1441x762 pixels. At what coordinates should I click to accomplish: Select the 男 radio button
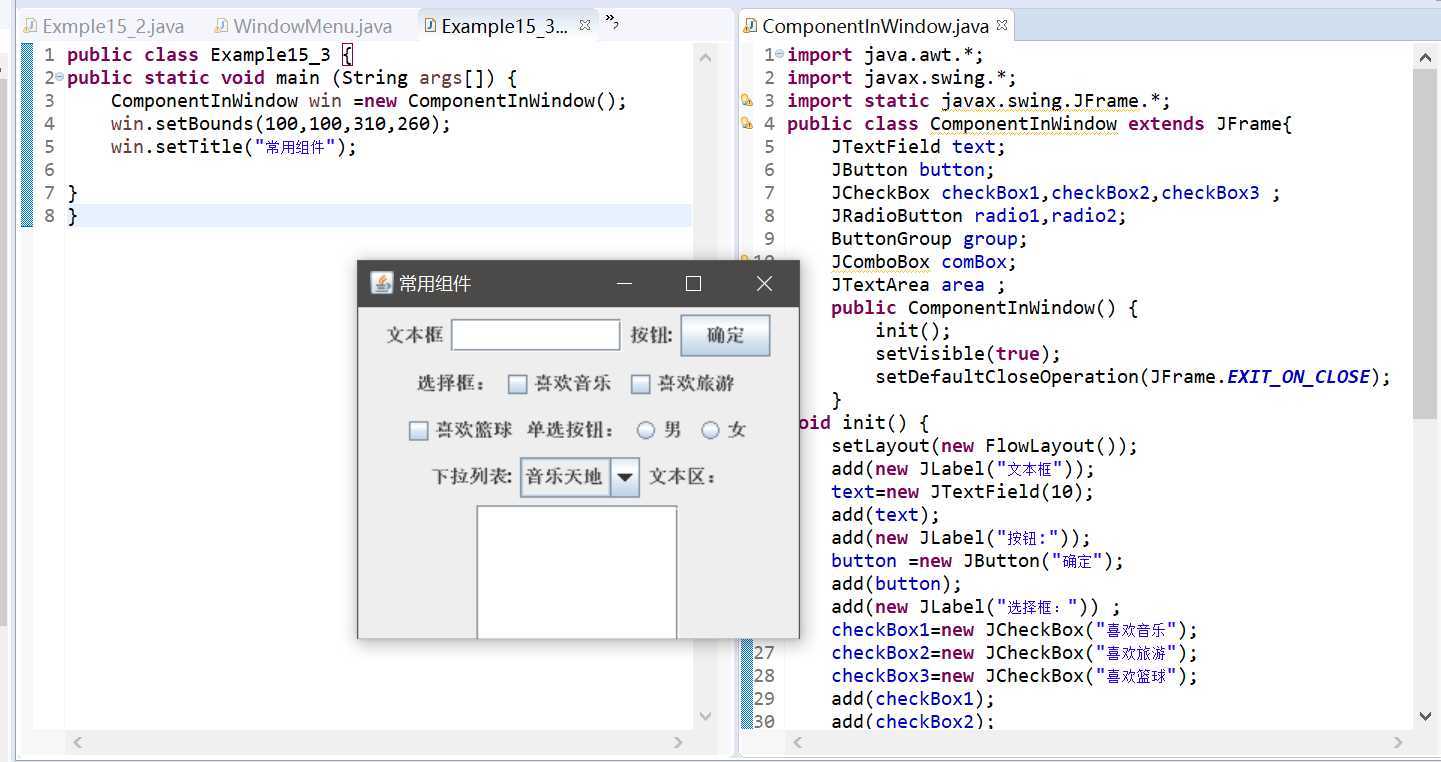[x=646, y=430]
